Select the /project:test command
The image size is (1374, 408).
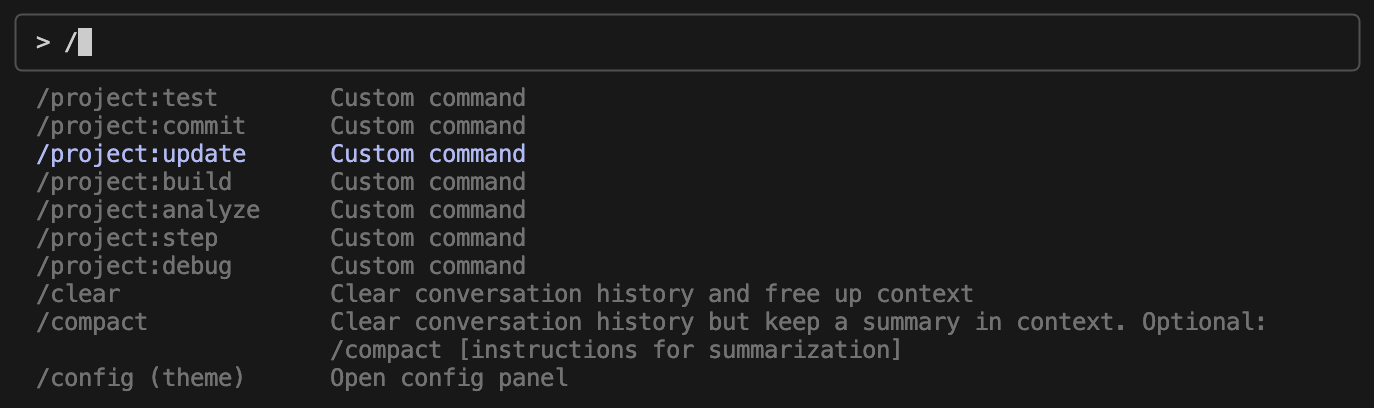click(x=127, y=98)
